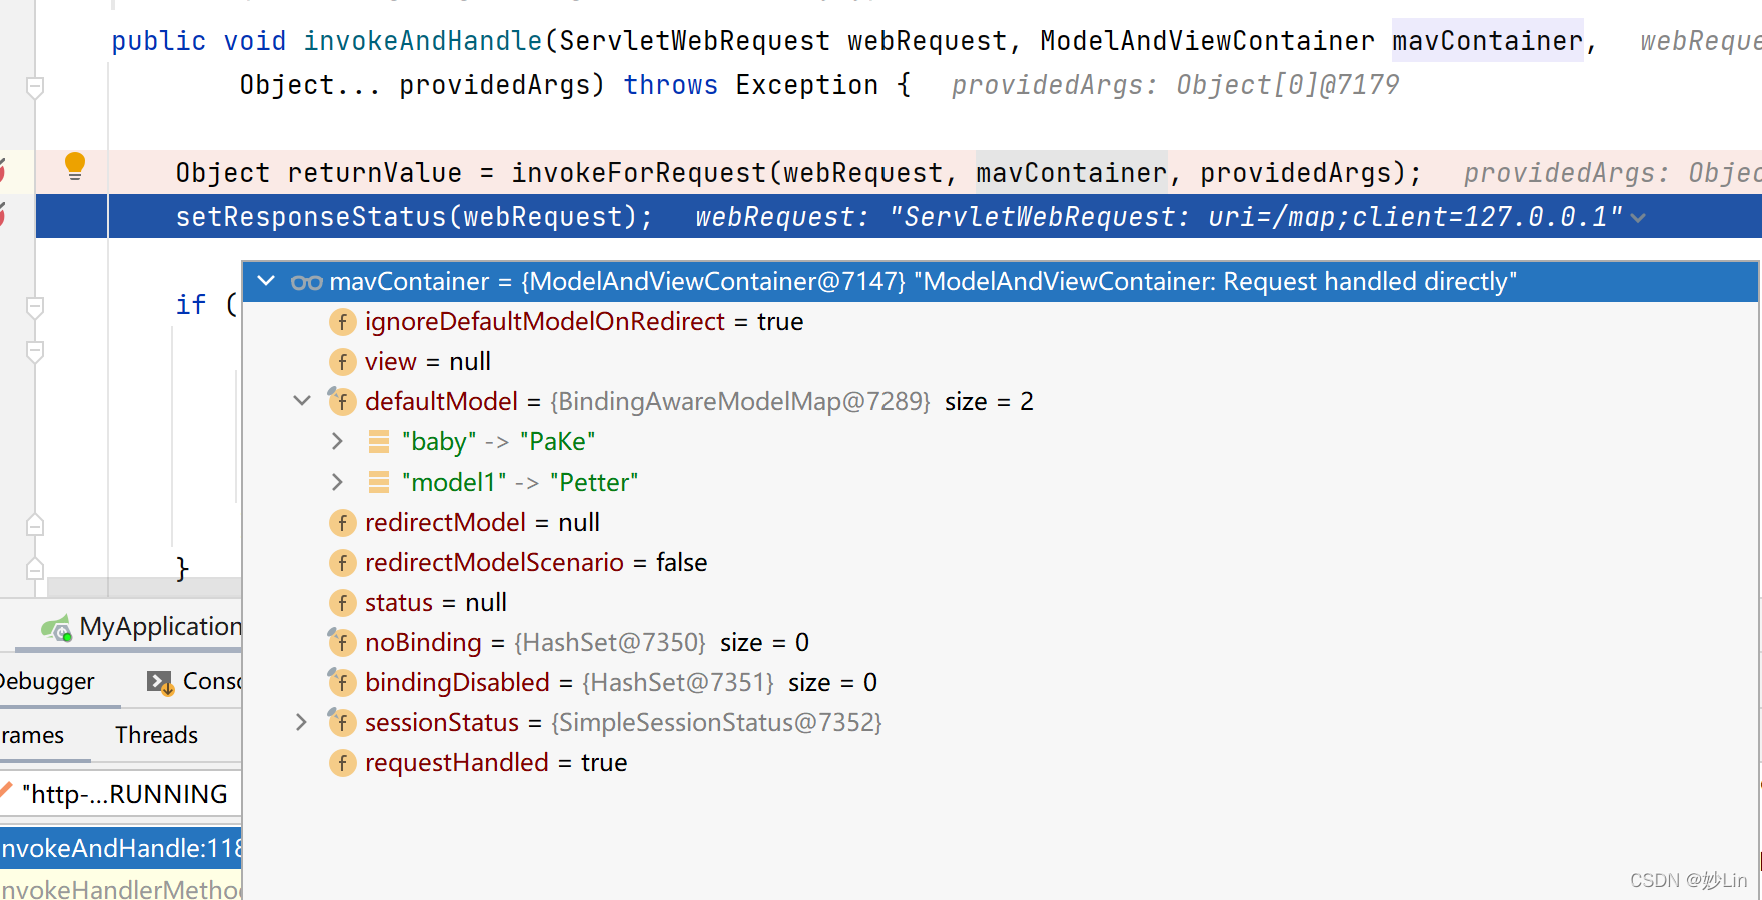Click the Spring Boot MyApplication run icon
Screen dimensions: 1762x900
click(55, 627)
